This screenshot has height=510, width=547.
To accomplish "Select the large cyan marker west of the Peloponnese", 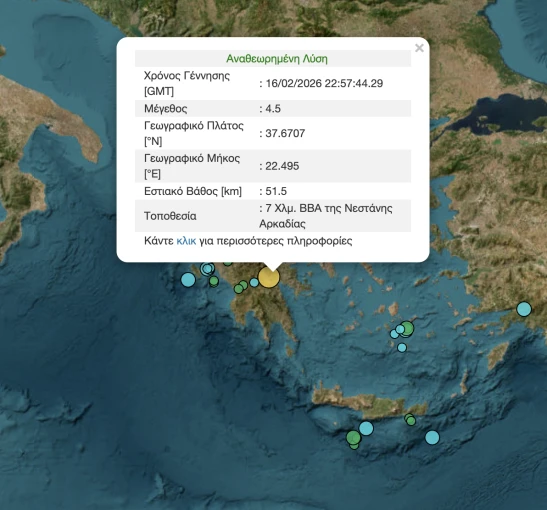I will coord(188,279).
